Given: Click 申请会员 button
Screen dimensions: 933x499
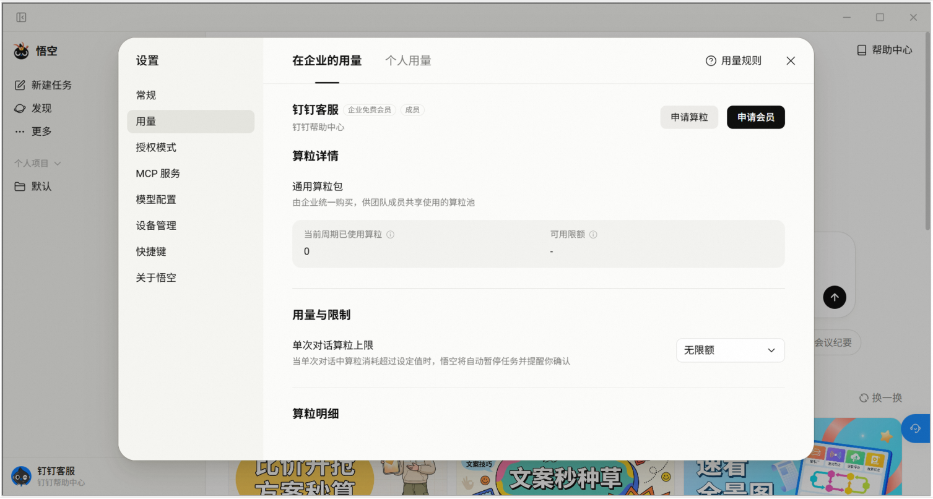Looking at the screenshot, I should coord(756,117).
